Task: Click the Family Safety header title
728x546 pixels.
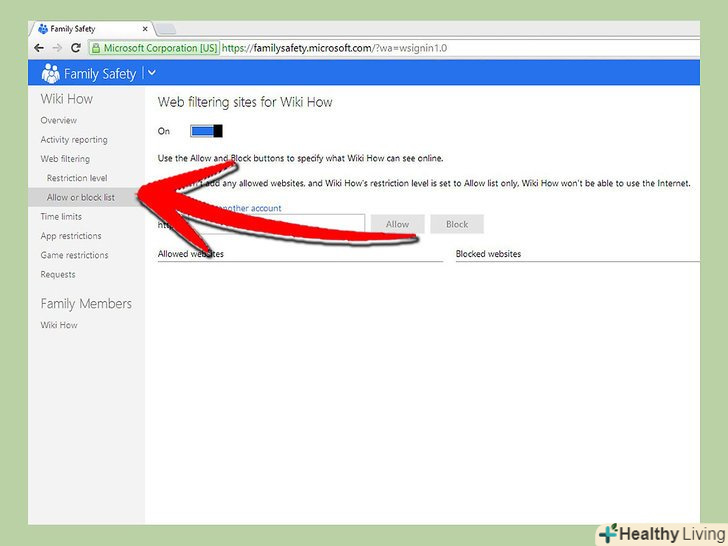Action: coord(100,74)
